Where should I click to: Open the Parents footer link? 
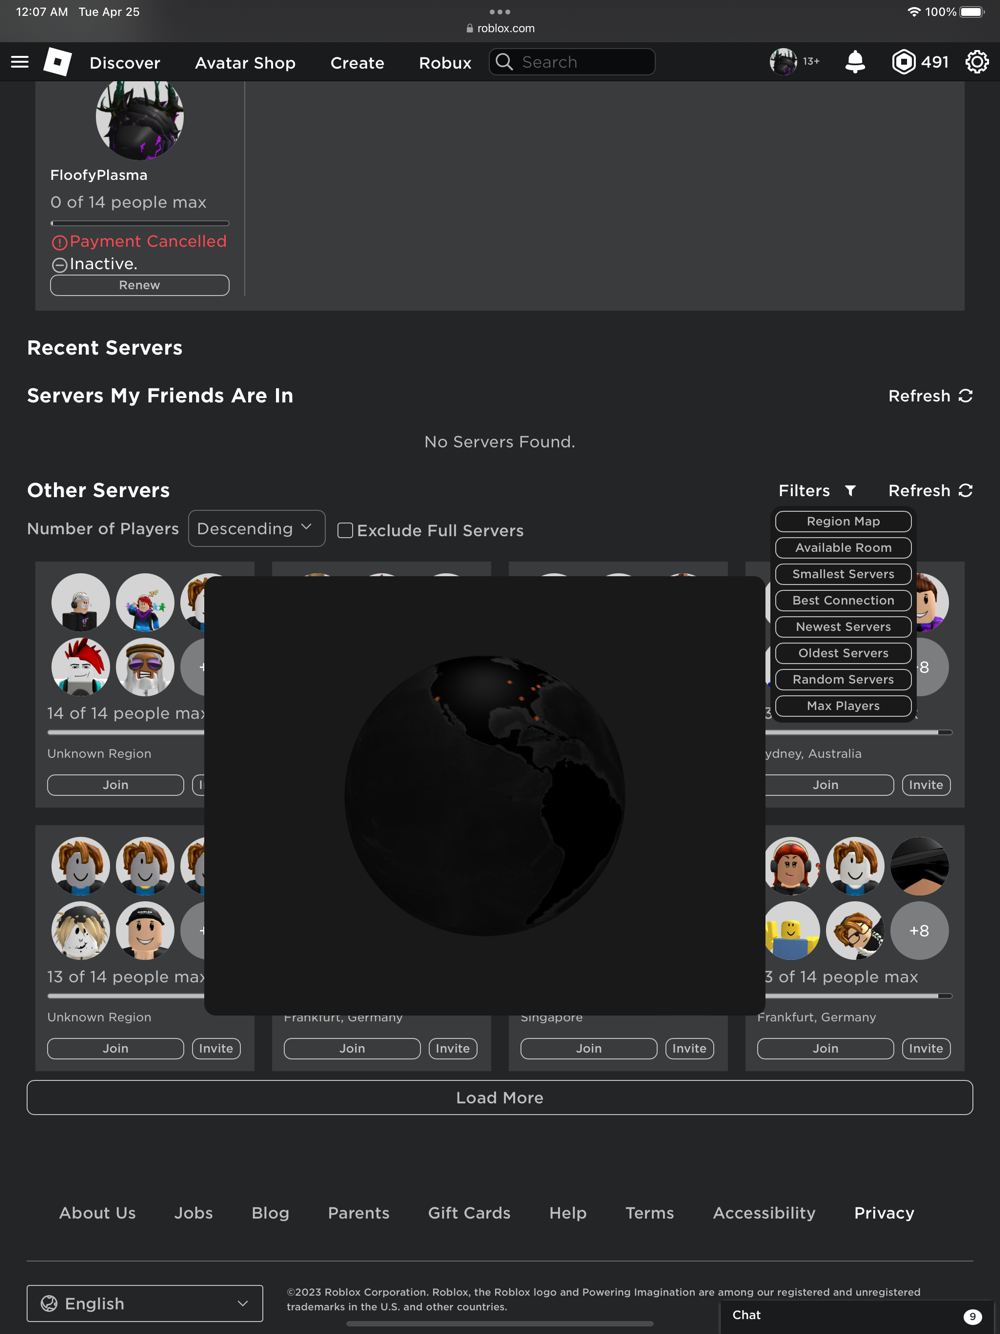pyautogui.click(x=359, y=1213)
